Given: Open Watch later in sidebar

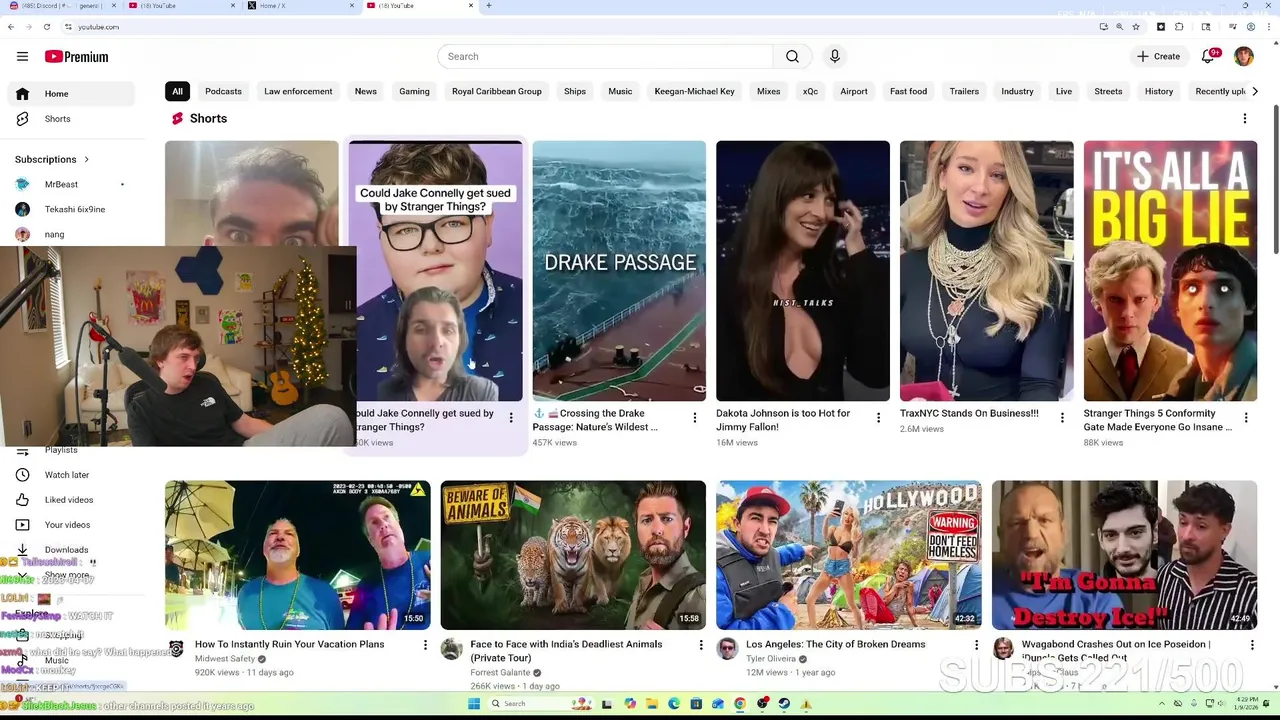Looking at the screenshot, I should click(66, 475).
